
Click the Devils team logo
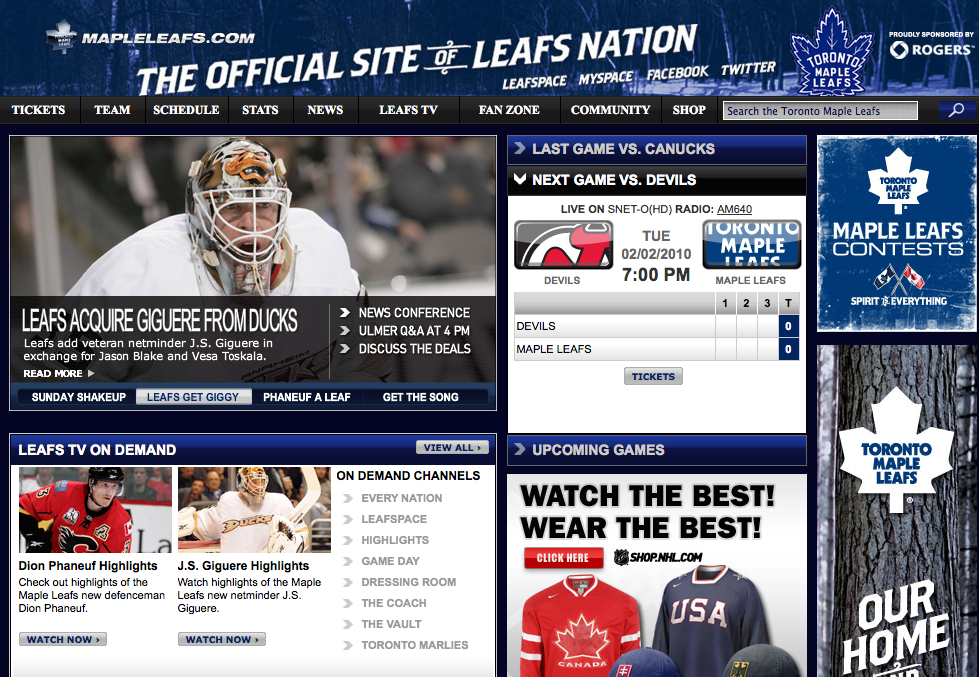(563, 245)
